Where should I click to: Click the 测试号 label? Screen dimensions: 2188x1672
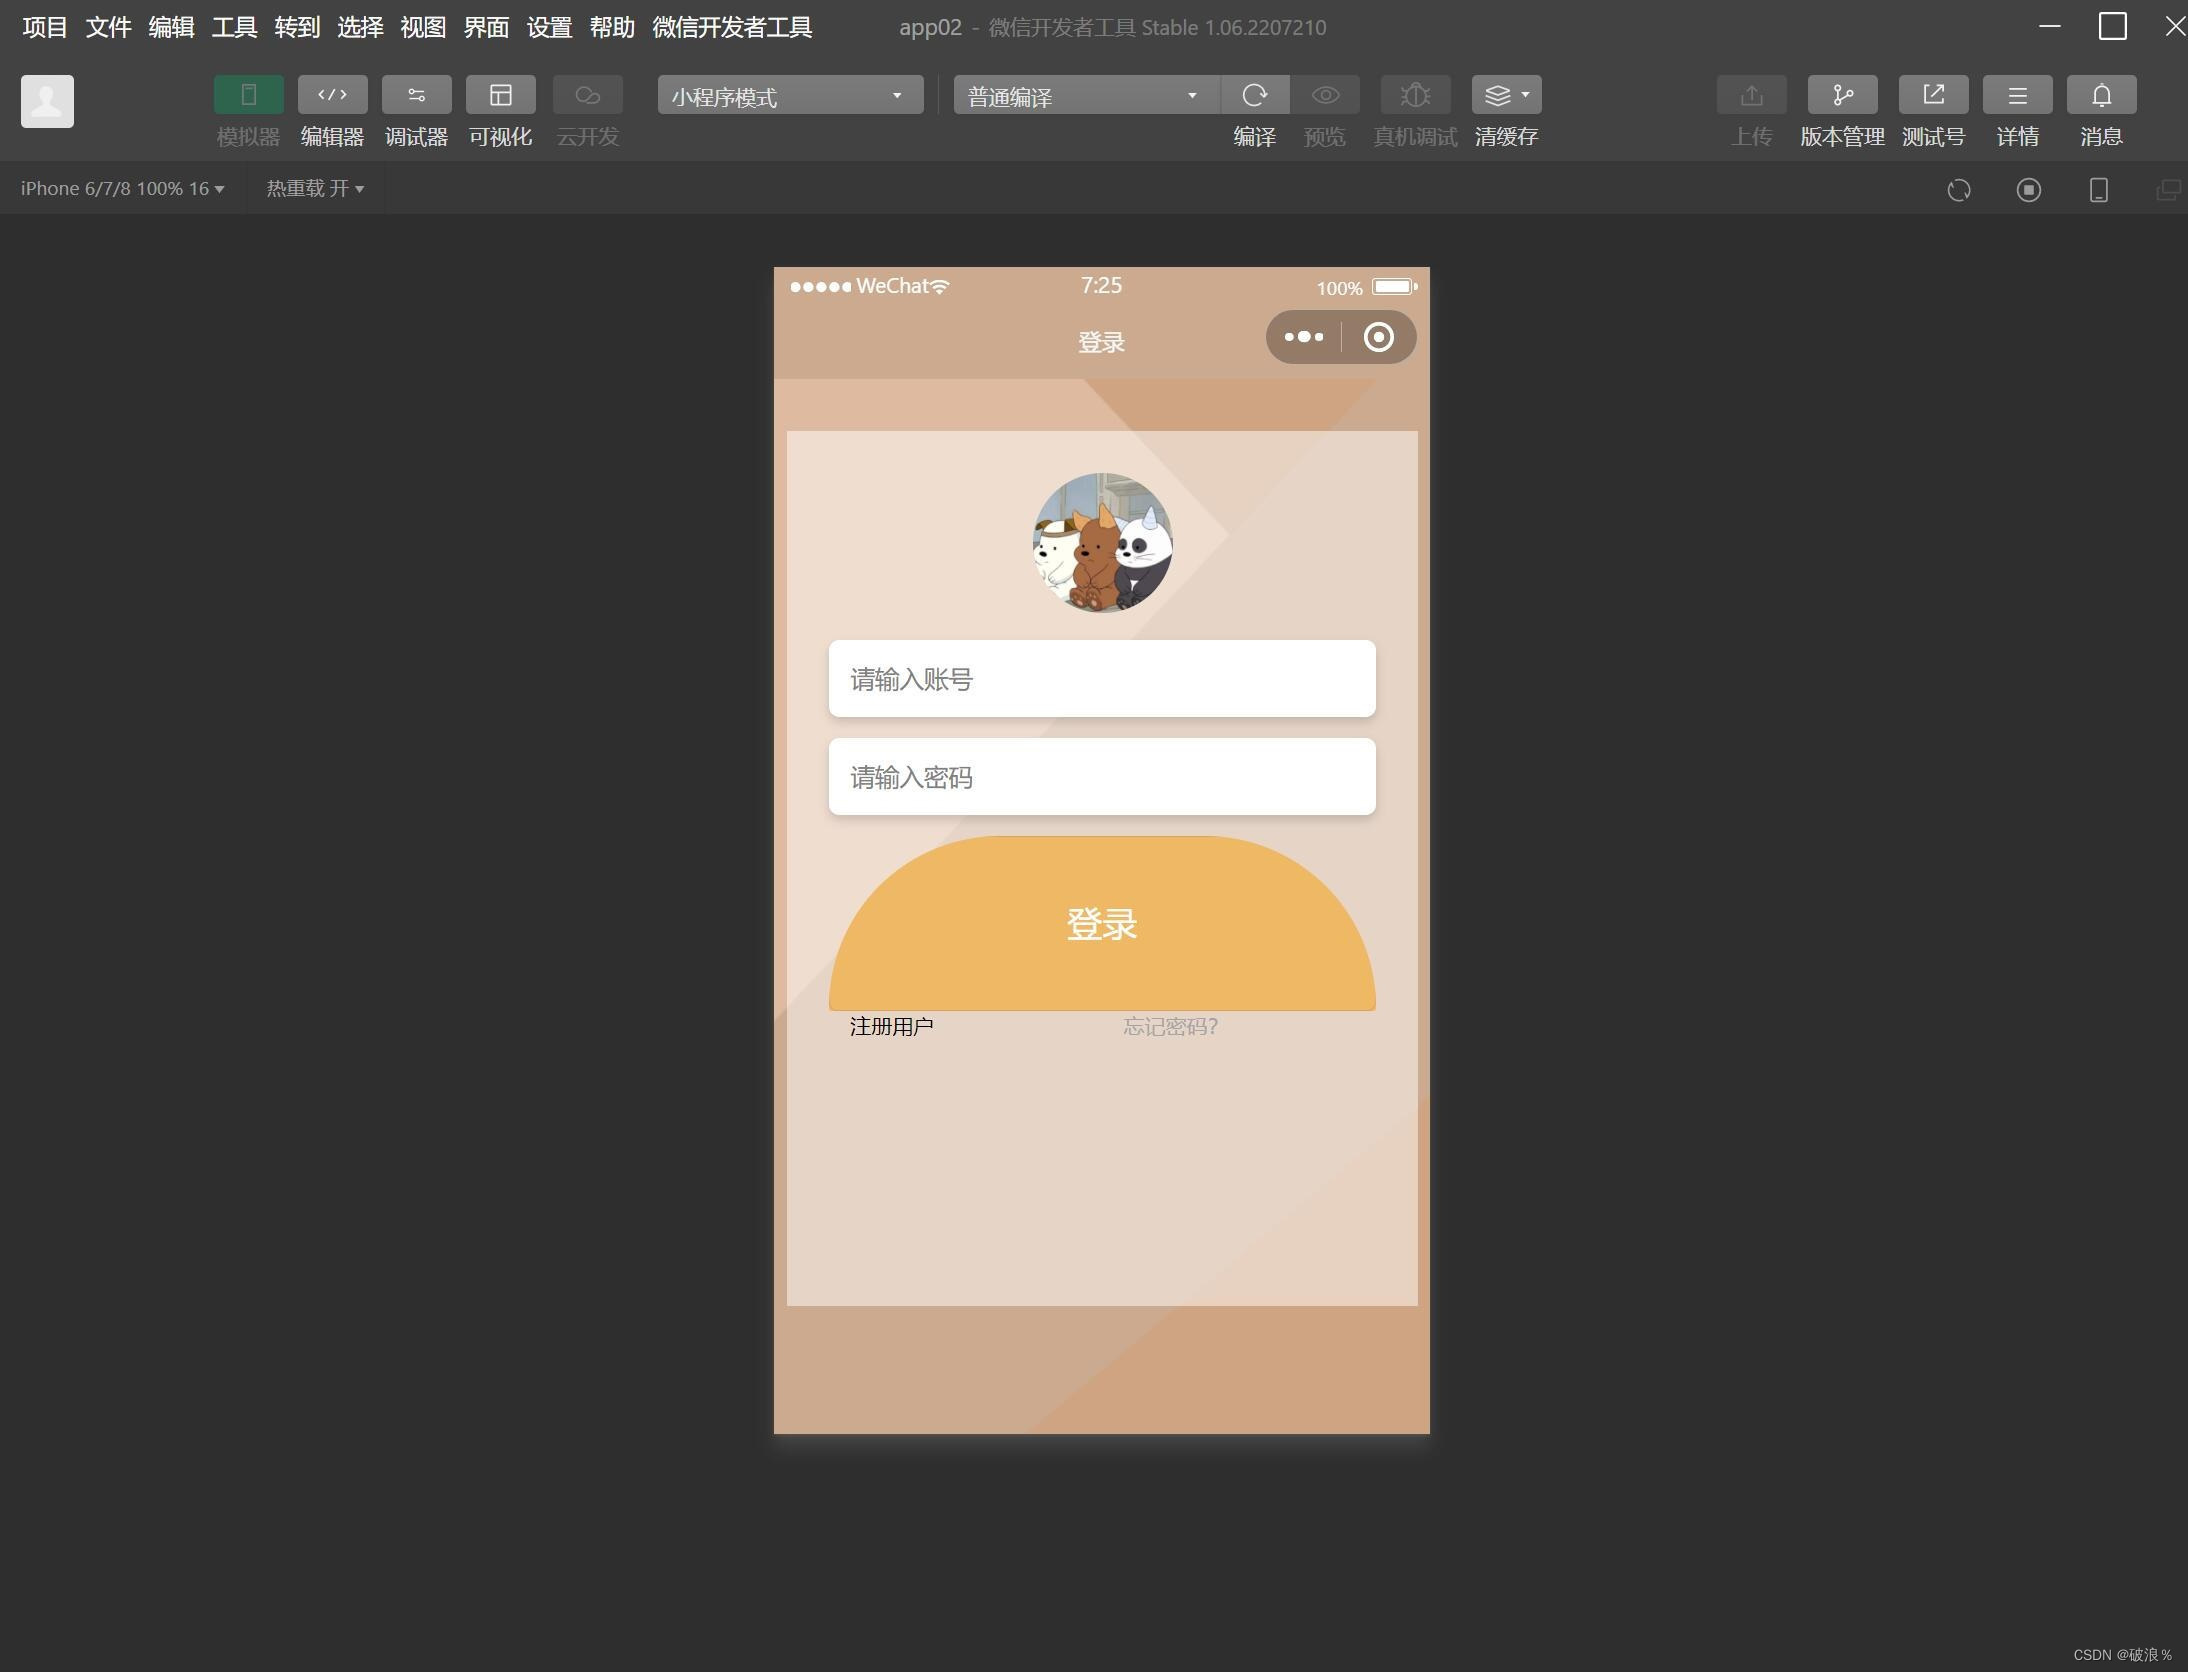(x=1933, y=137)
